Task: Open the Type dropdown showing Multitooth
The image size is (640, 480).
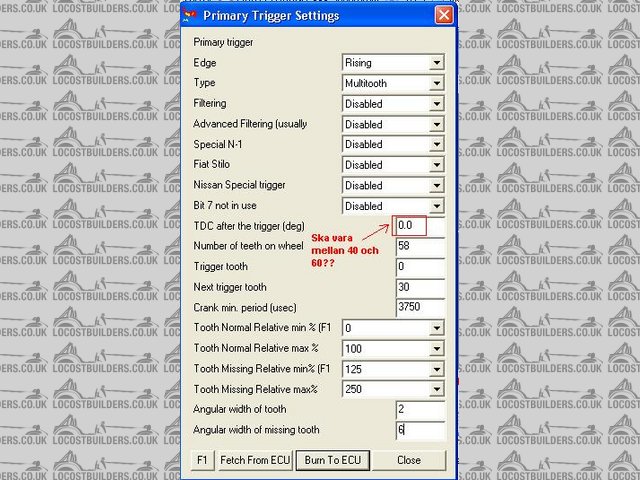Action: 393,83
